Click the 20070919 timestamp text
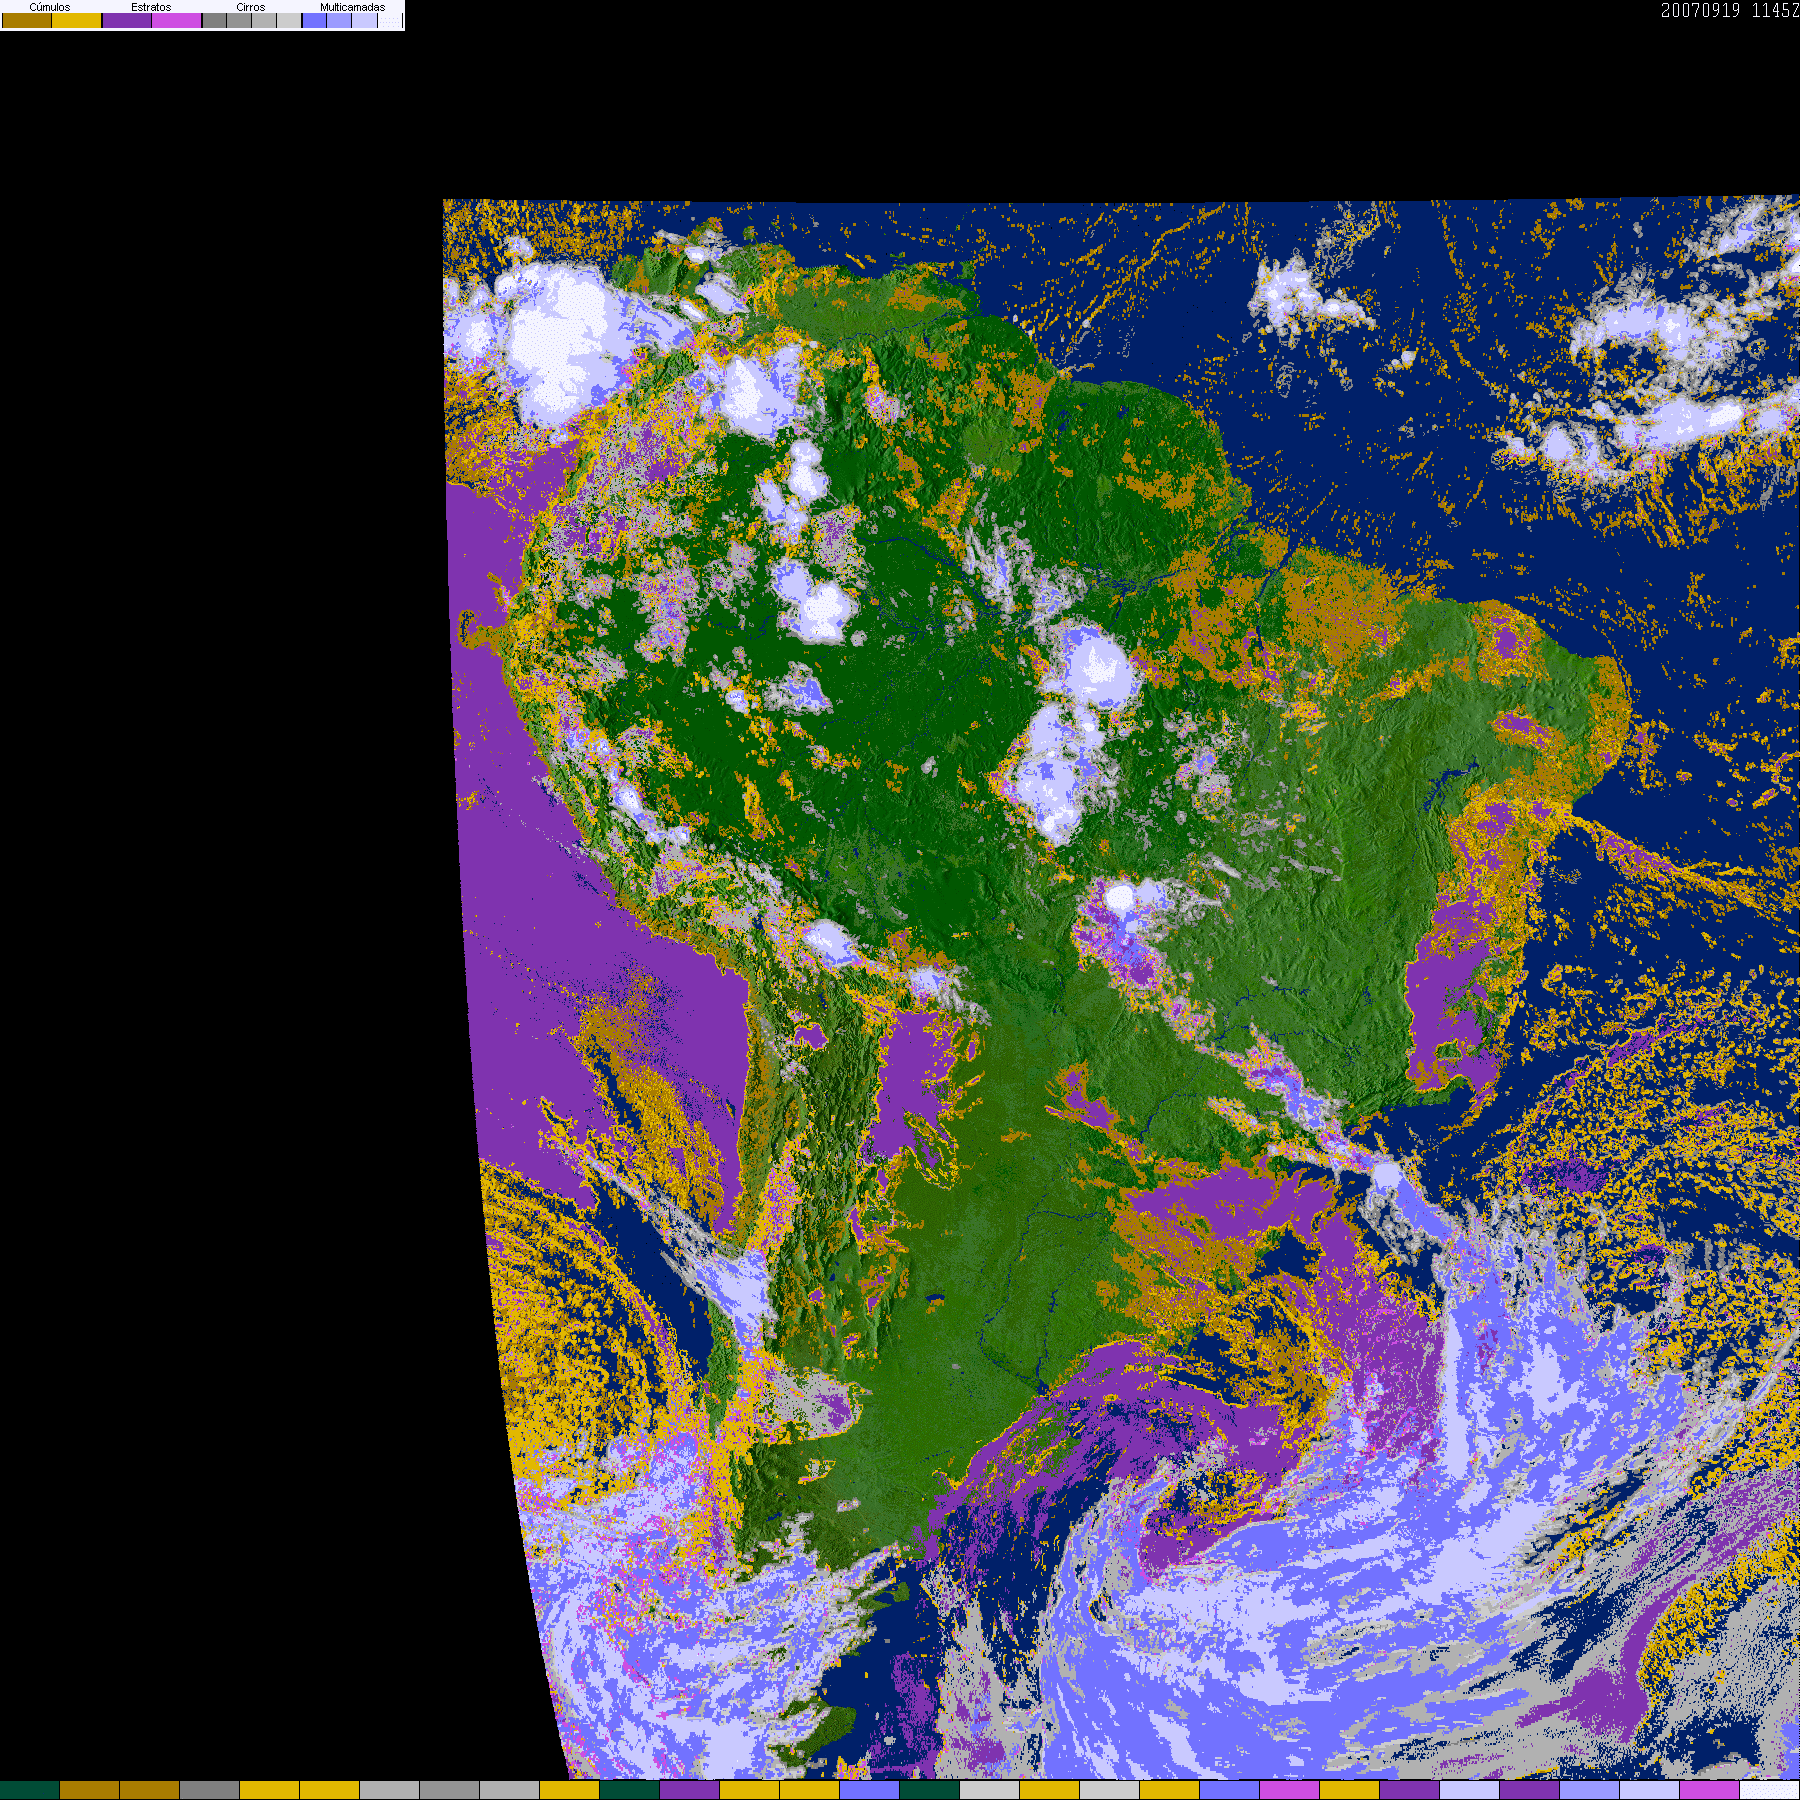Screen dimensions: 1800x1800 [x=1700, y=10]
